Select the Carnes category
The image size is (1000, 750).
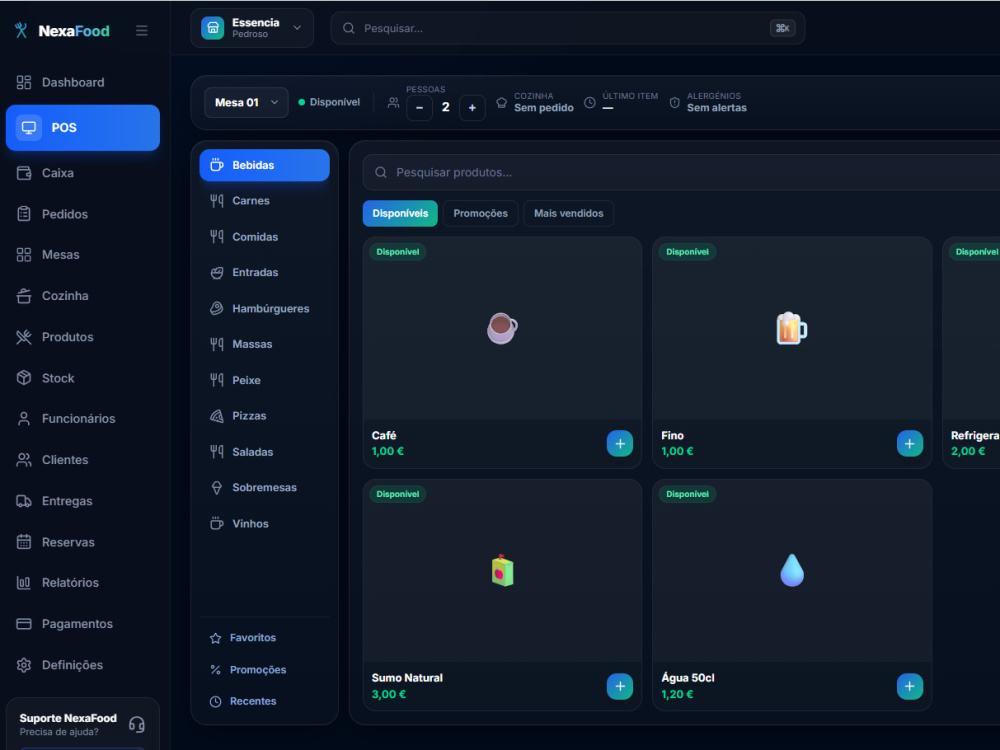pos(265,201)
